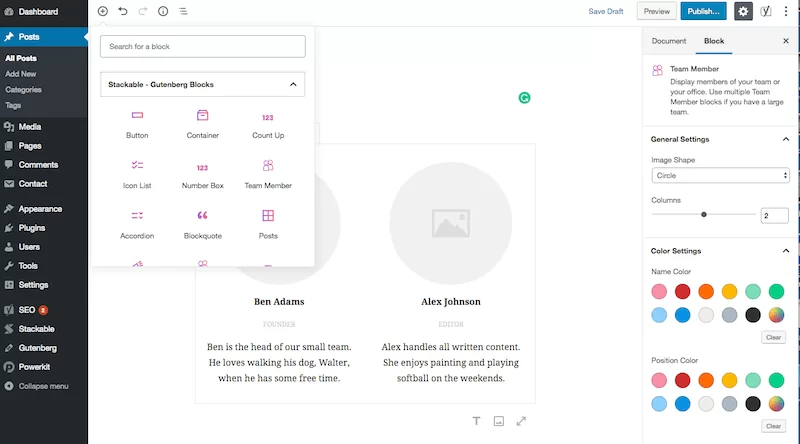Open the Image Shape dropdown
Viewport: 800px width, 444px height.
click(720, 176)
